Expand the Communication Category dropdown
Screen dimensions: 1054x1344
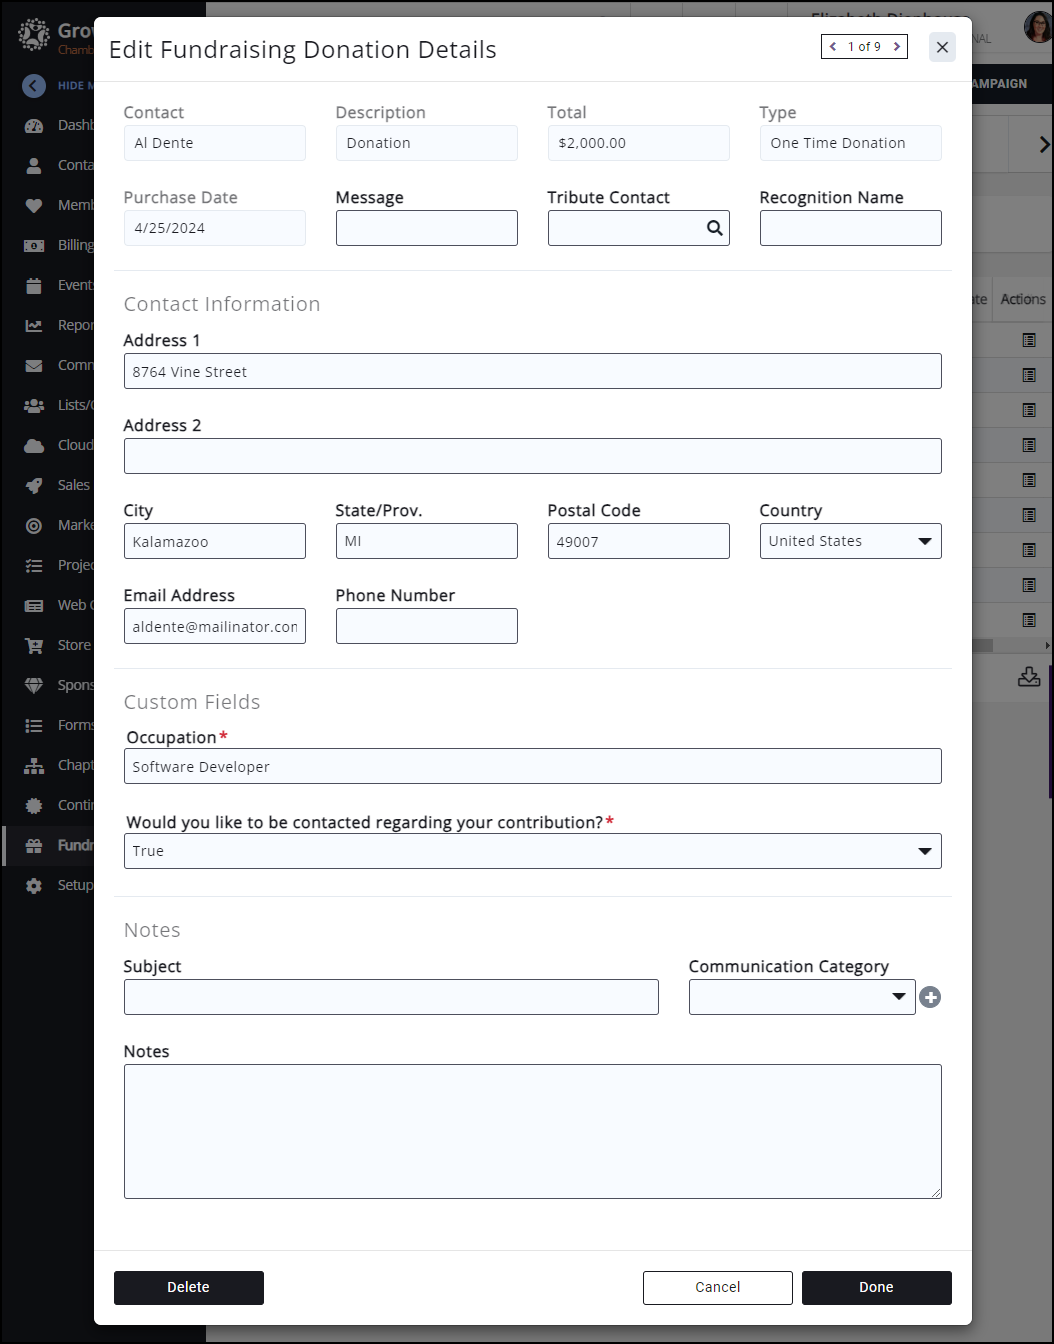[801, 997]
